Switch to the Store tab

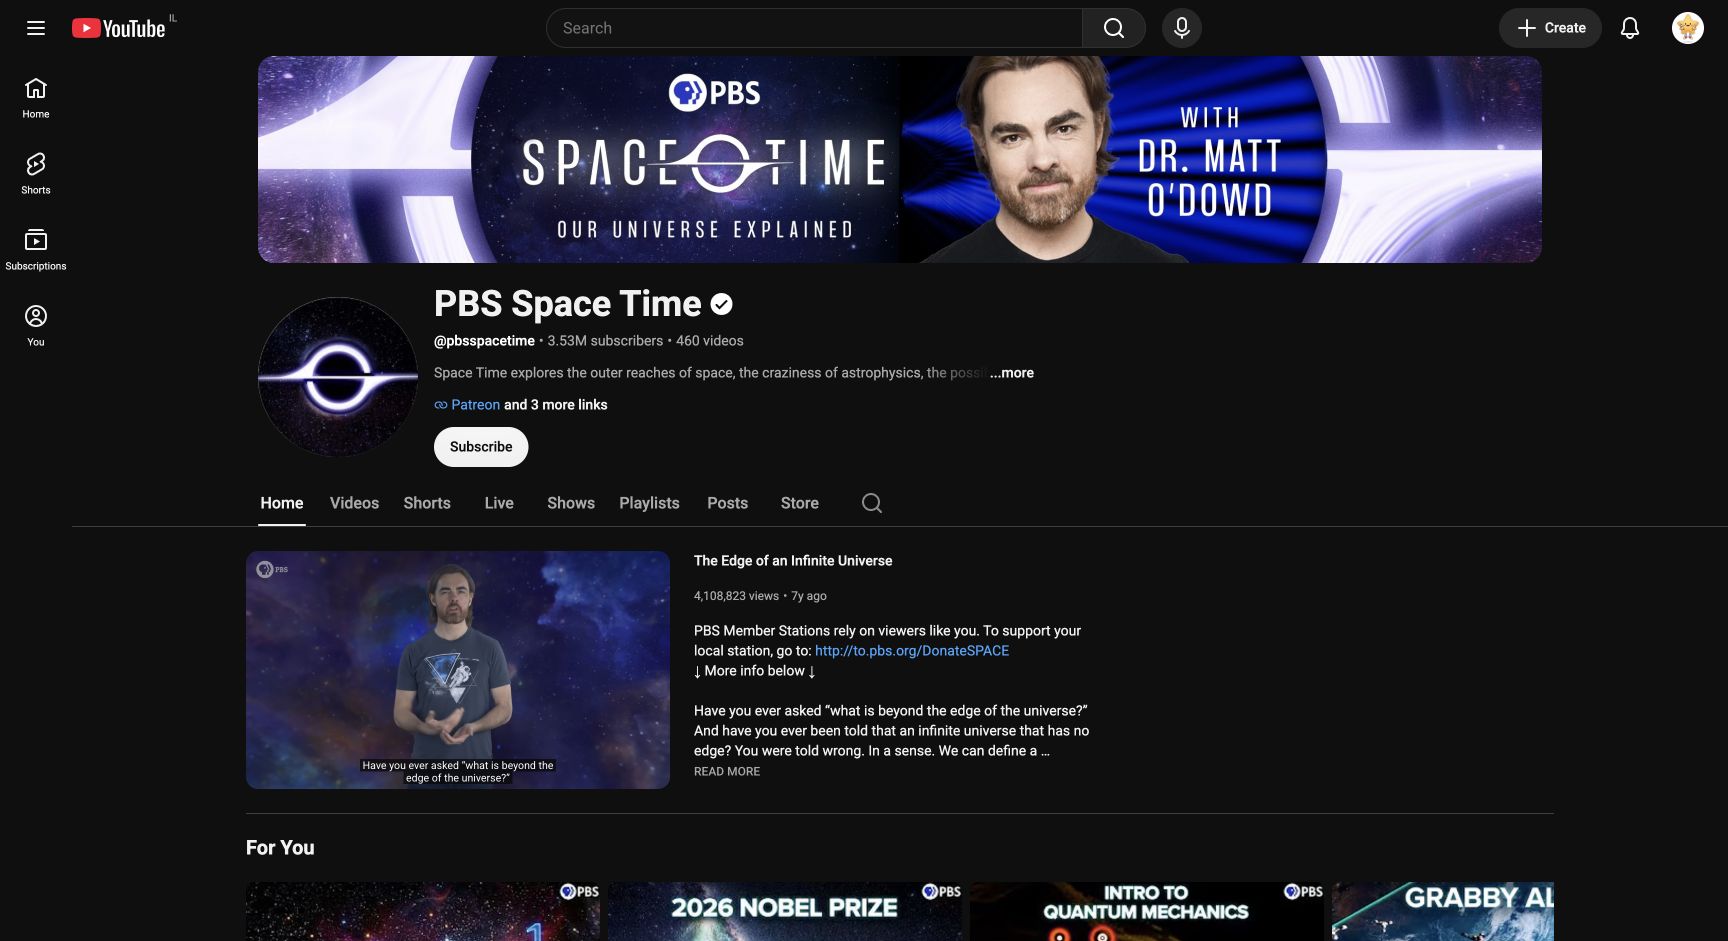(800, 503)
